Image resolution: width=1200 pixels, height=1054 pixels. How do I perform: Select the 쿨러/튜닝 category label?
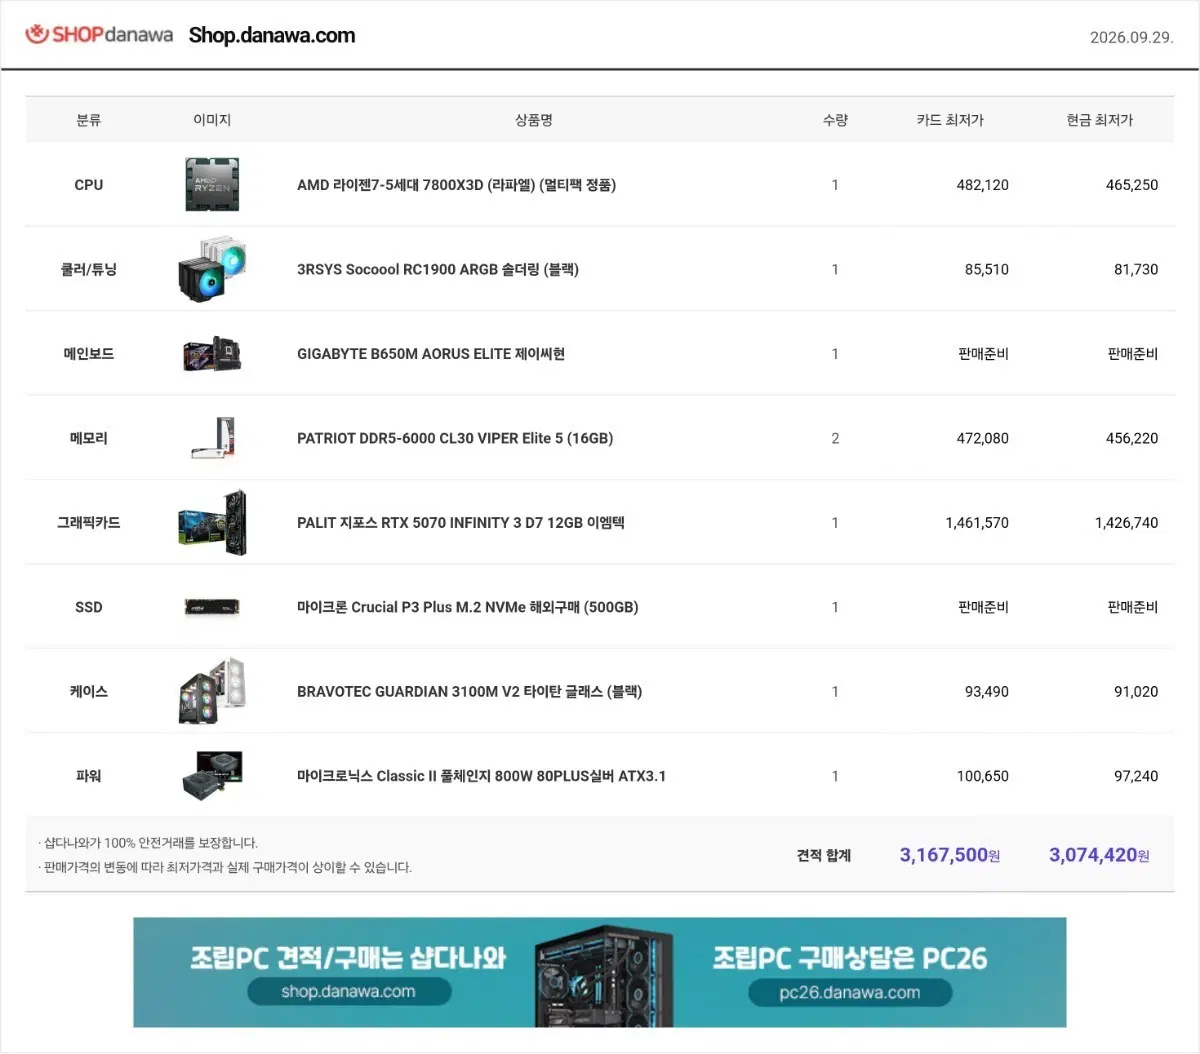[x=89, y=269]
